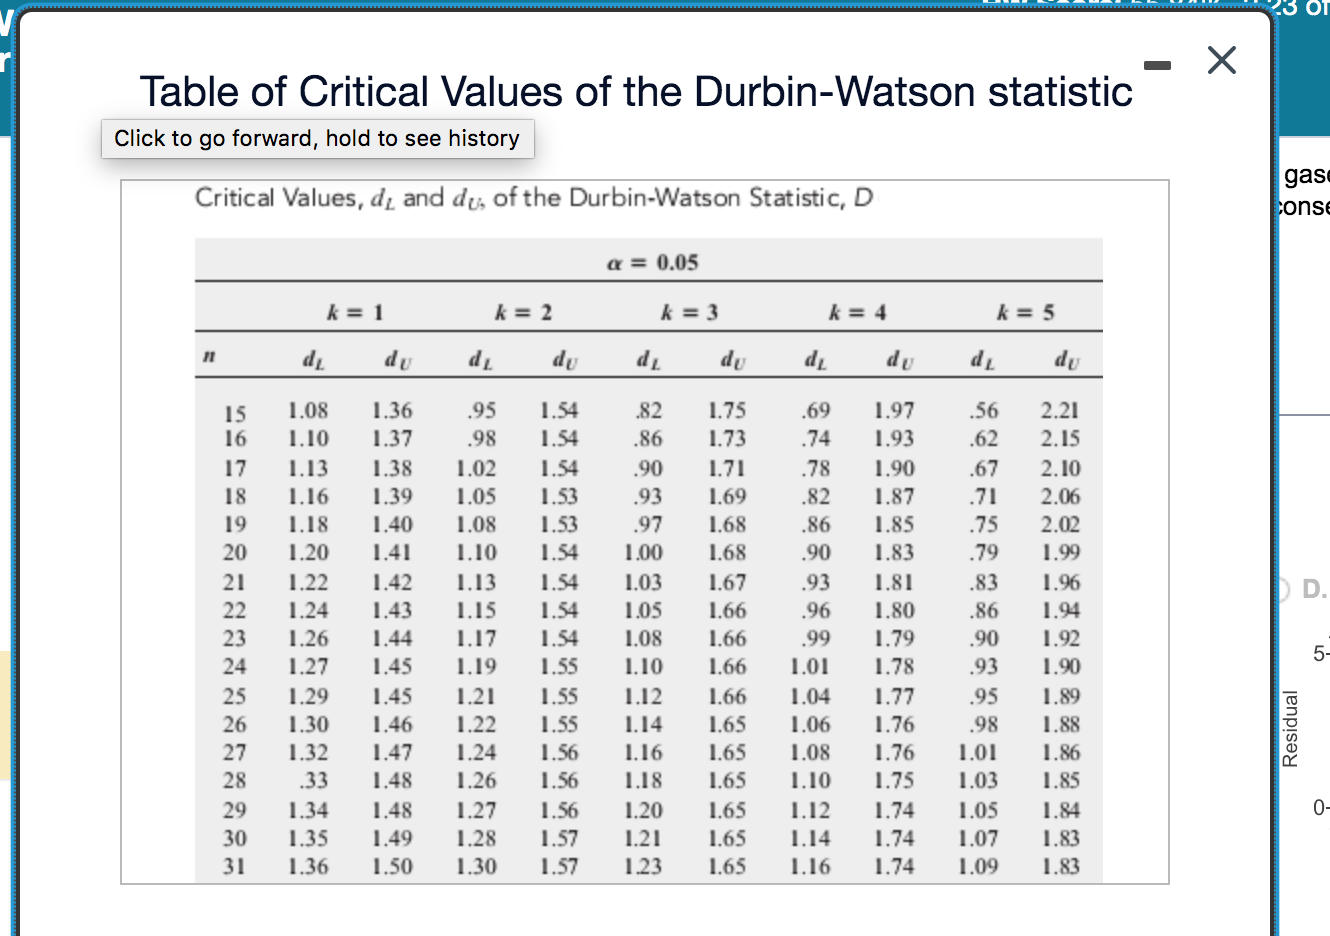
Task: Click the k = 1 column group header
Action: (x=355, y=312)
